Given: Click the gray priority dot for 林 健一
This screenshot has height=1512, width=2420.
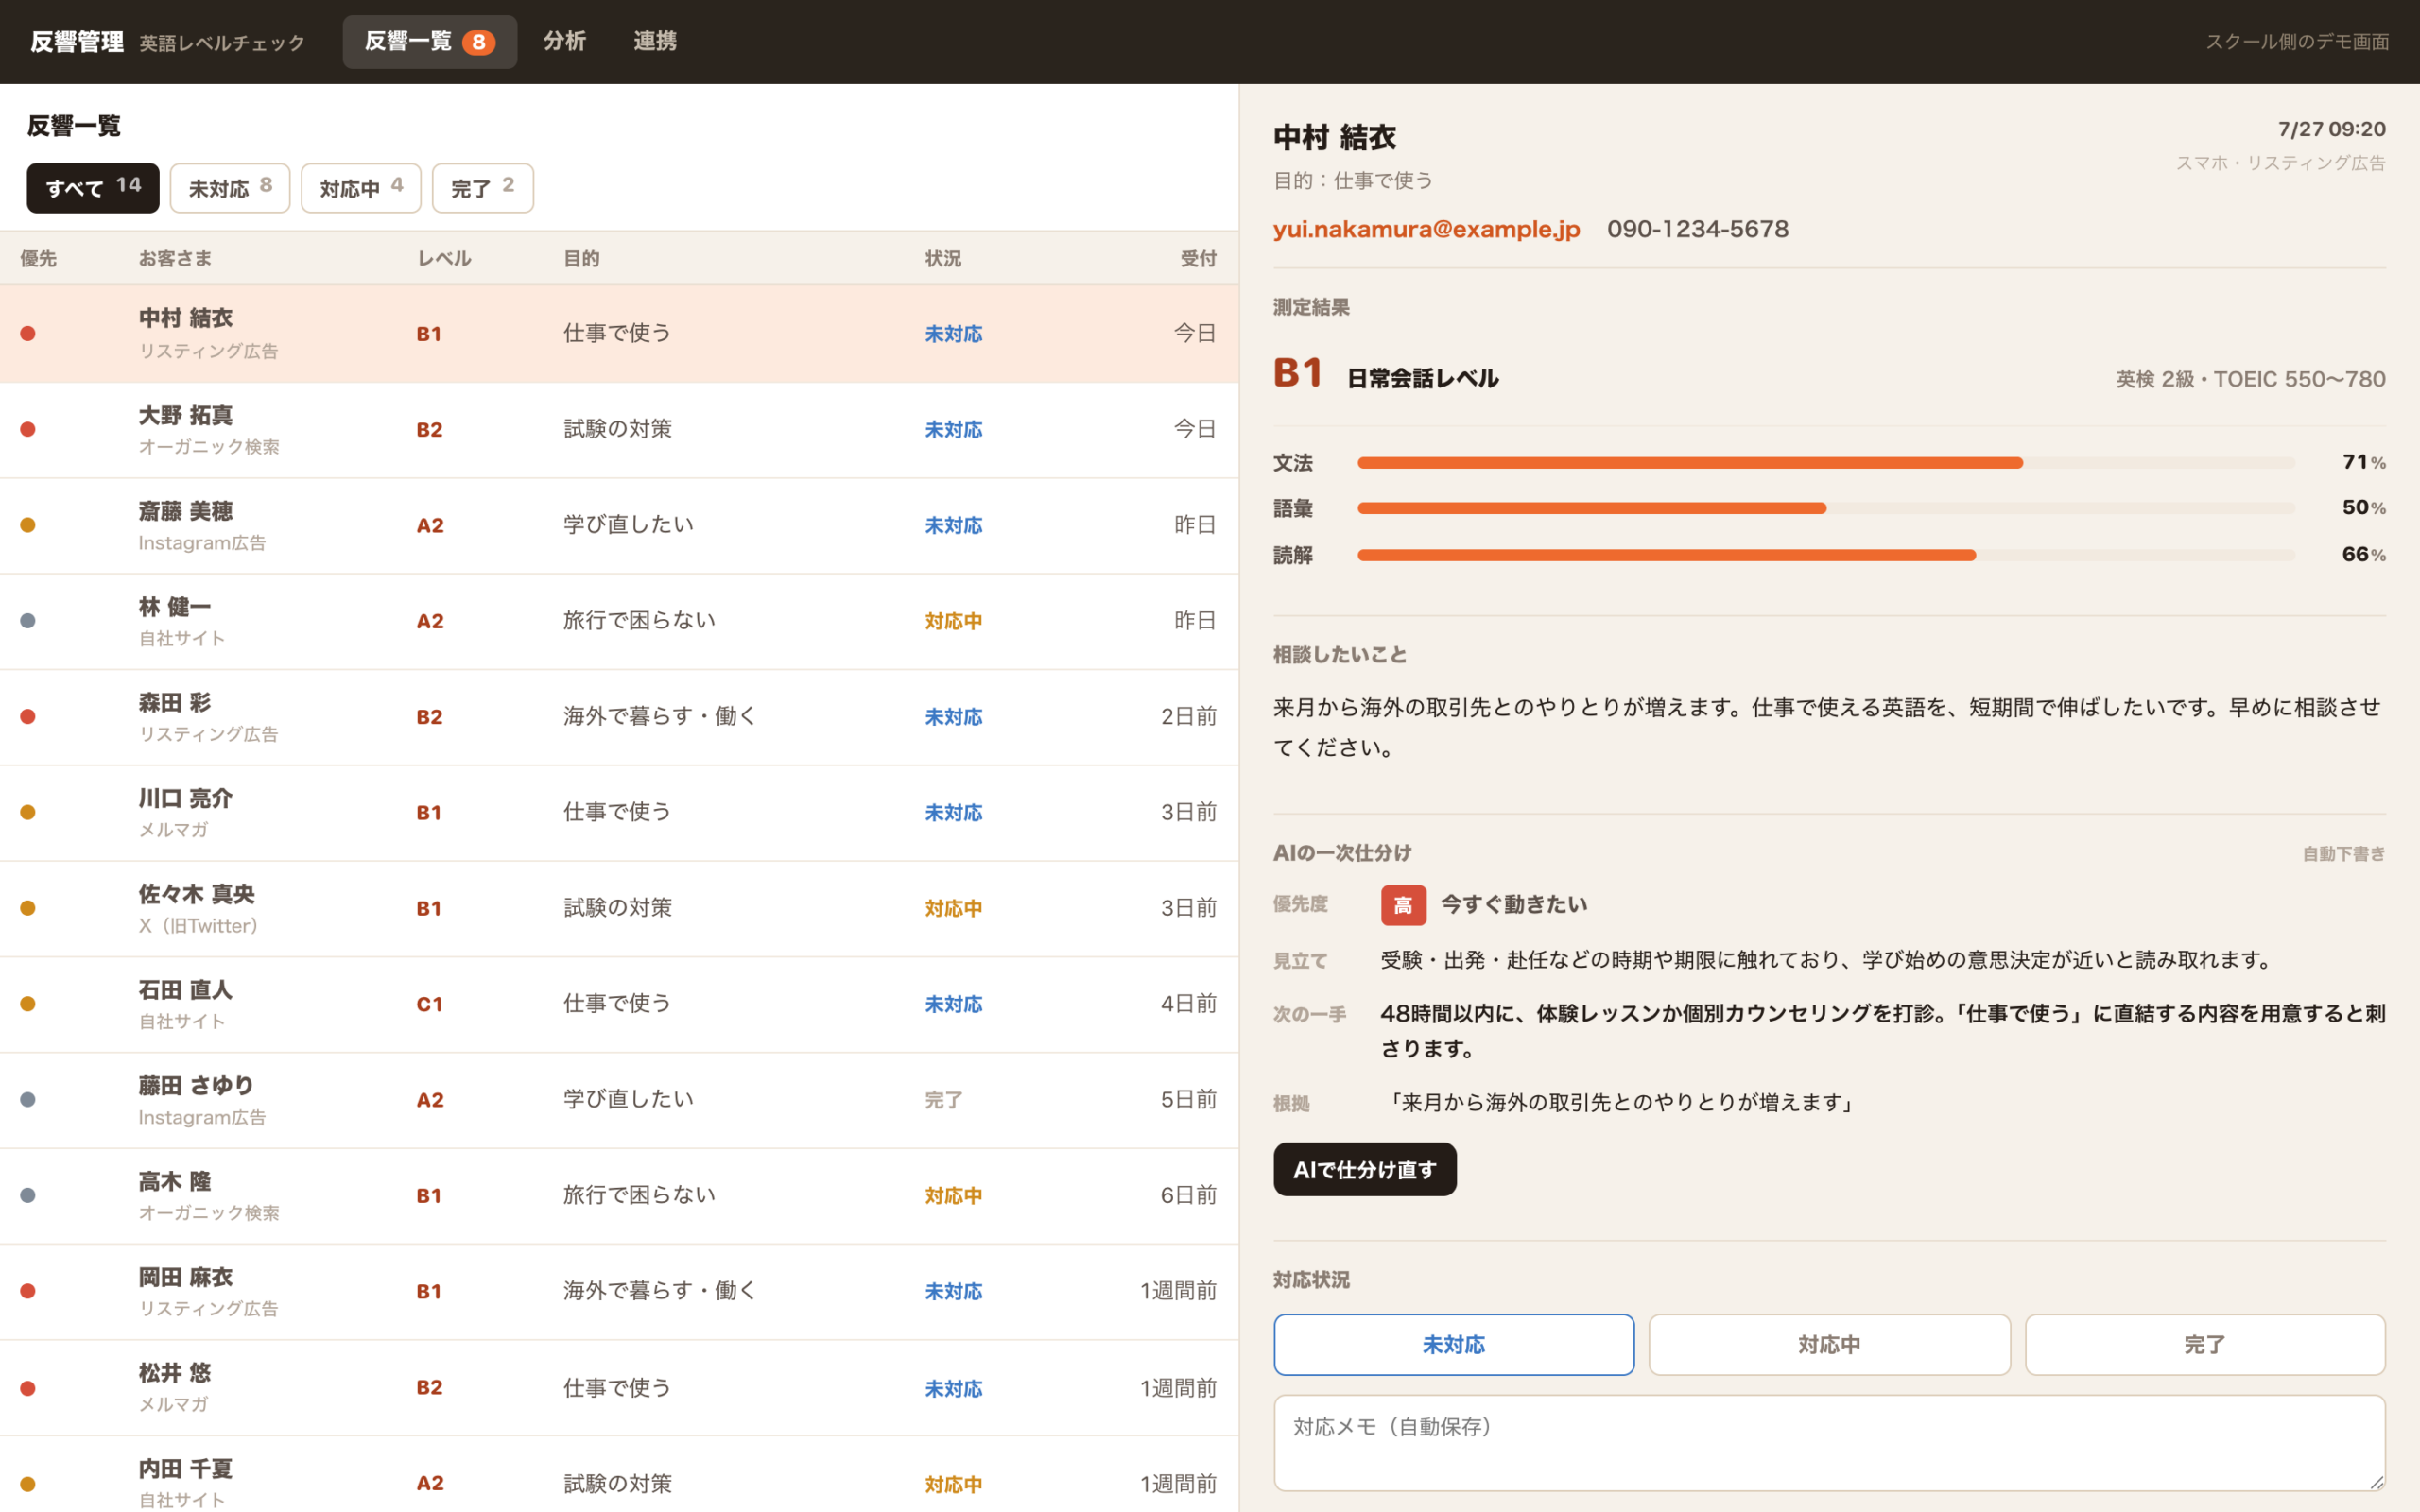Looking at the screenshot, I should tap(28, 621).
